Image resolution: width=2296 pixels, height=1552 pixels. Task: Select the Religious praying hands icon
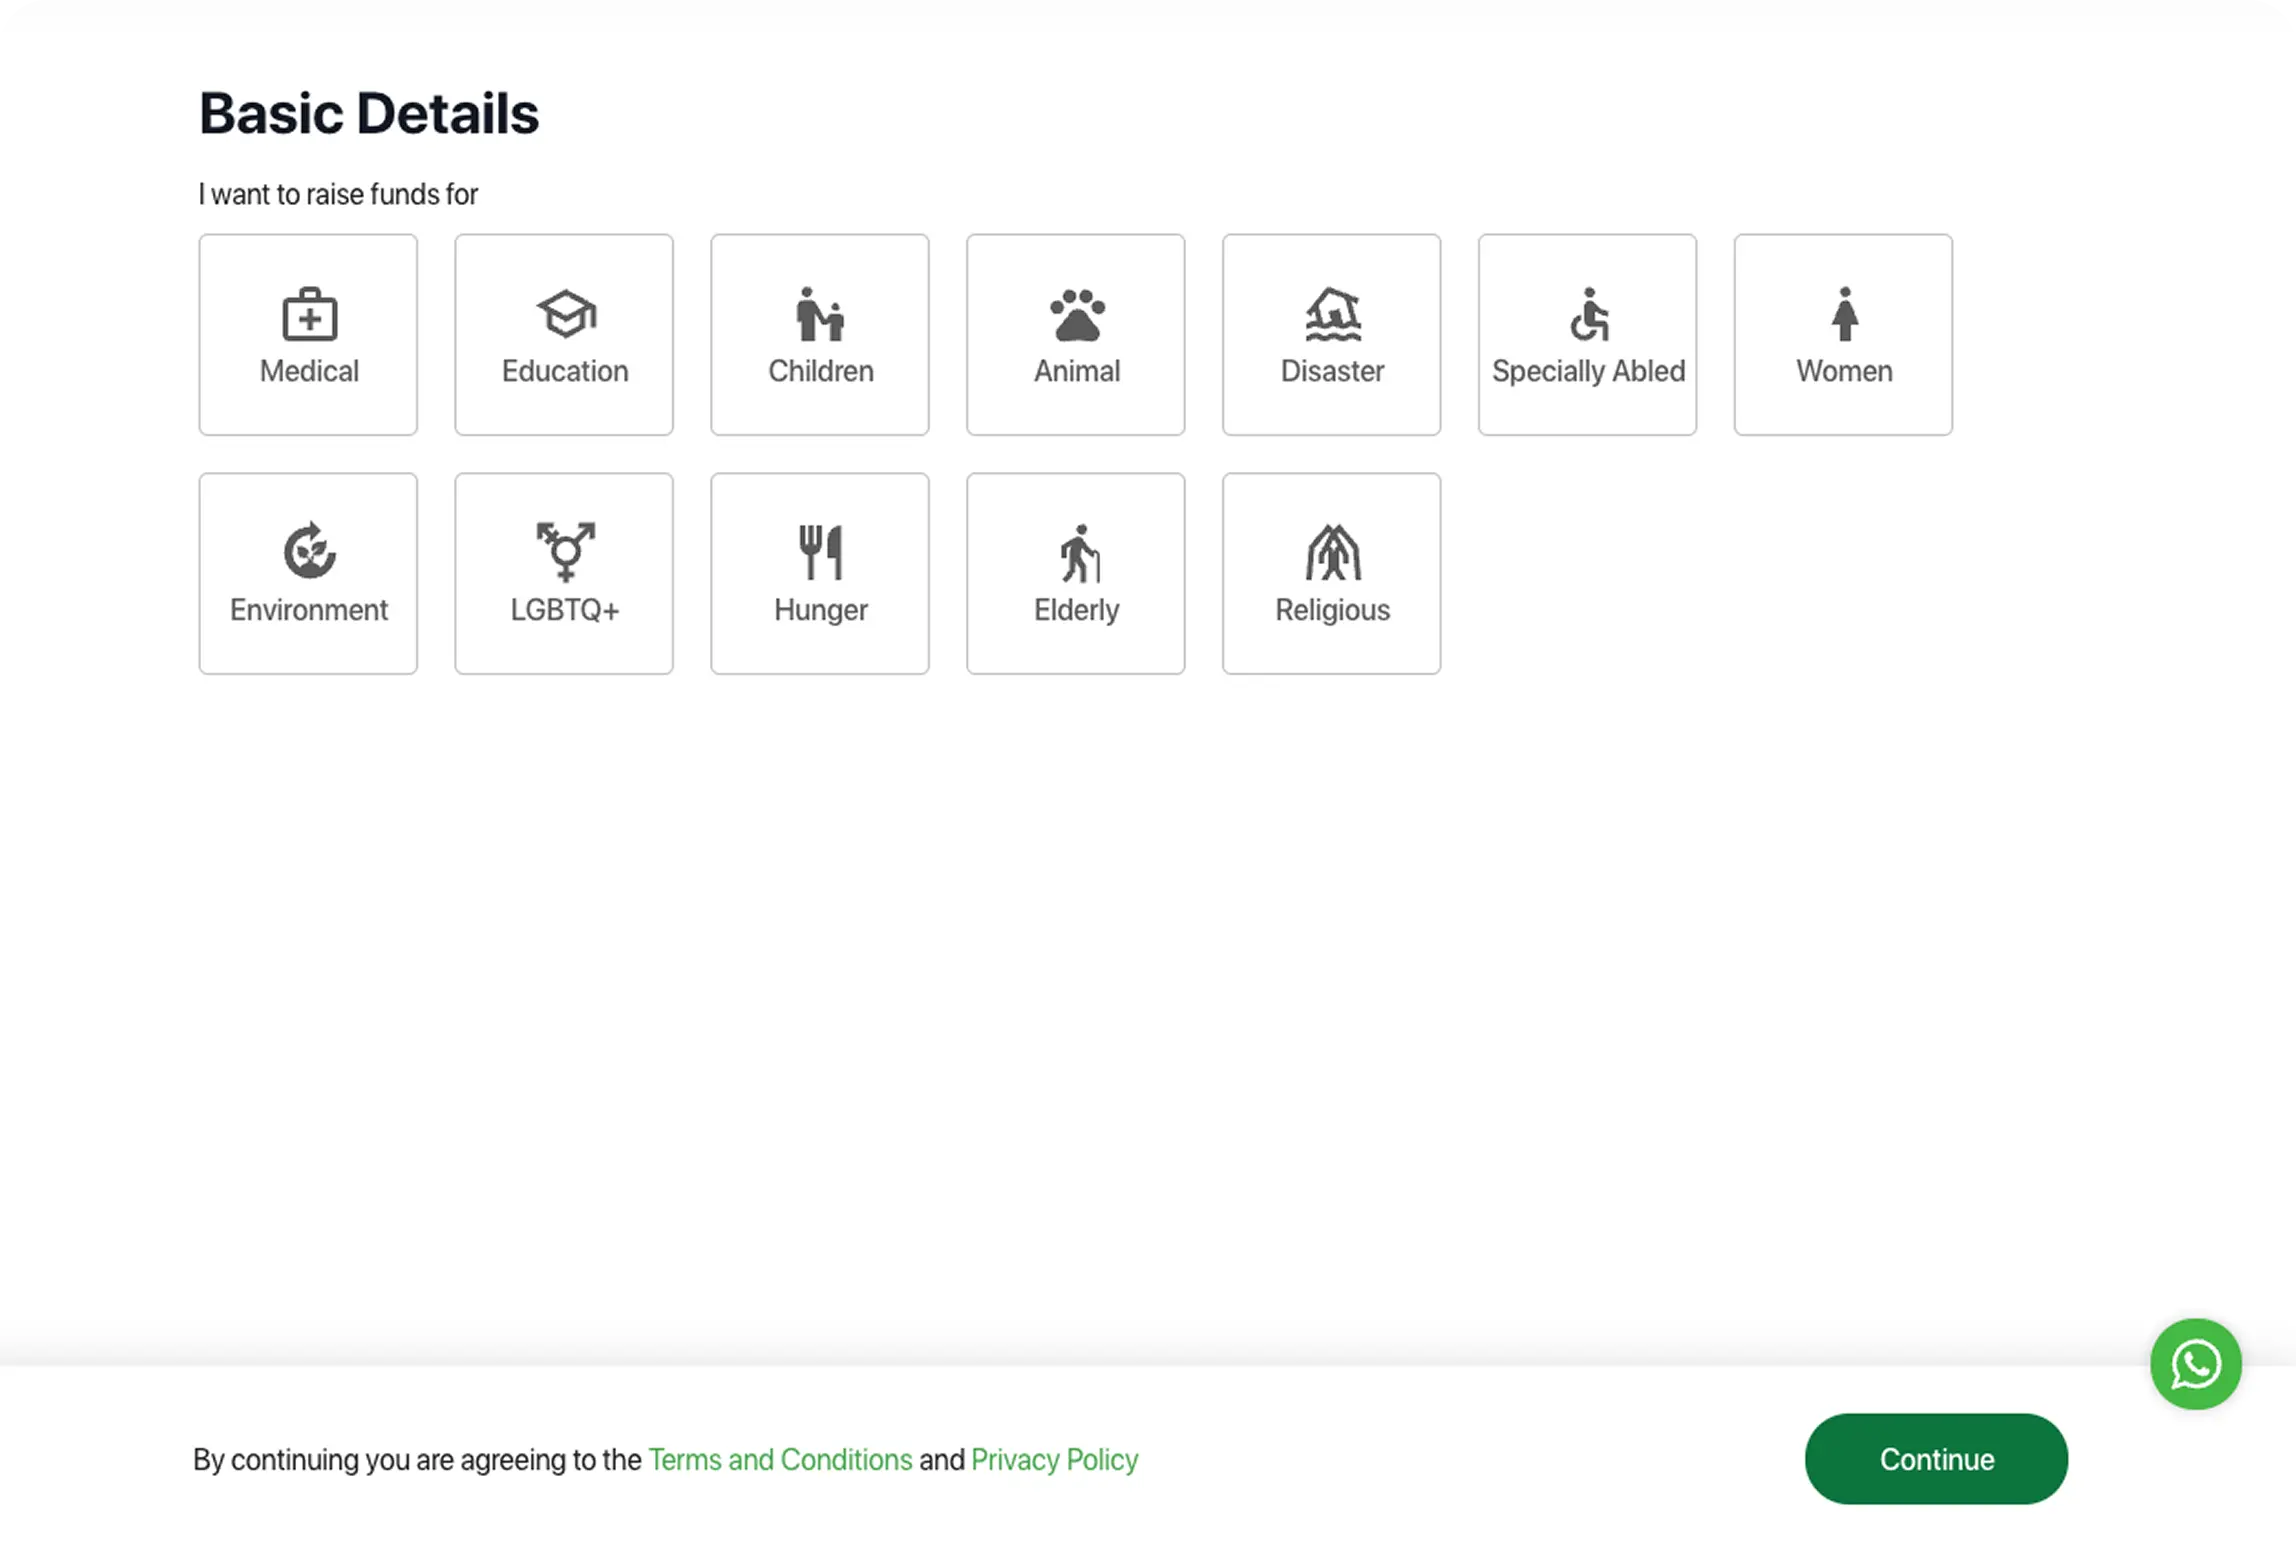tap(1332, 552)
